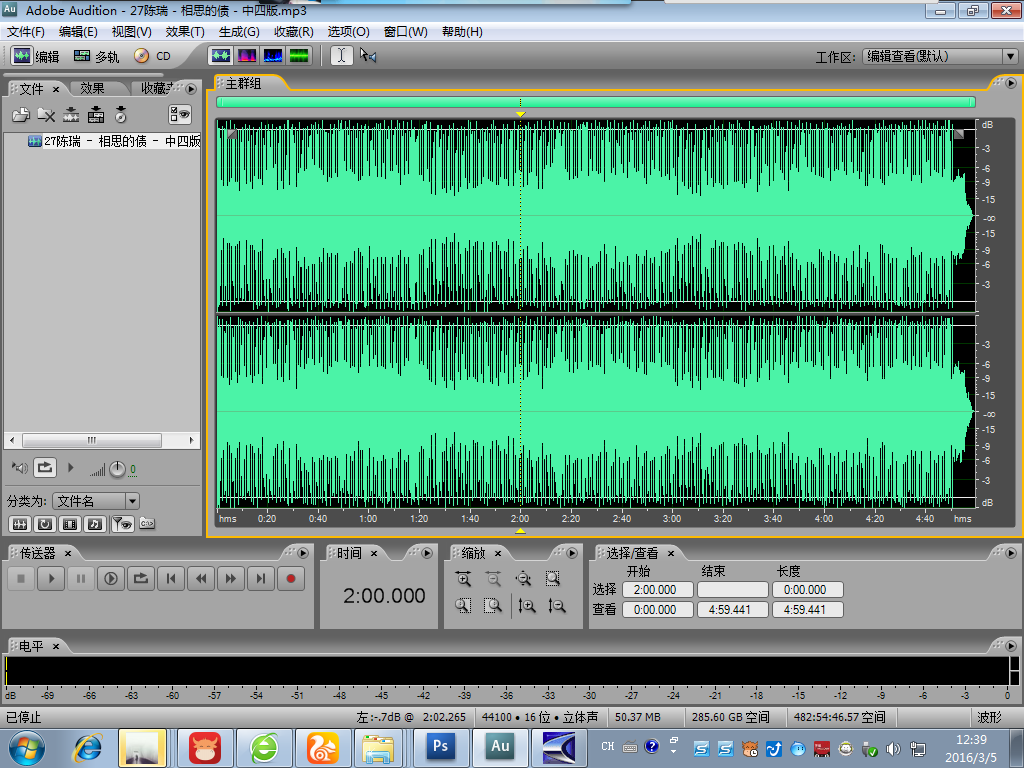Toggle loop play in Files panel preview
This screenshot has height=768, width=1024.
[44, 468]
